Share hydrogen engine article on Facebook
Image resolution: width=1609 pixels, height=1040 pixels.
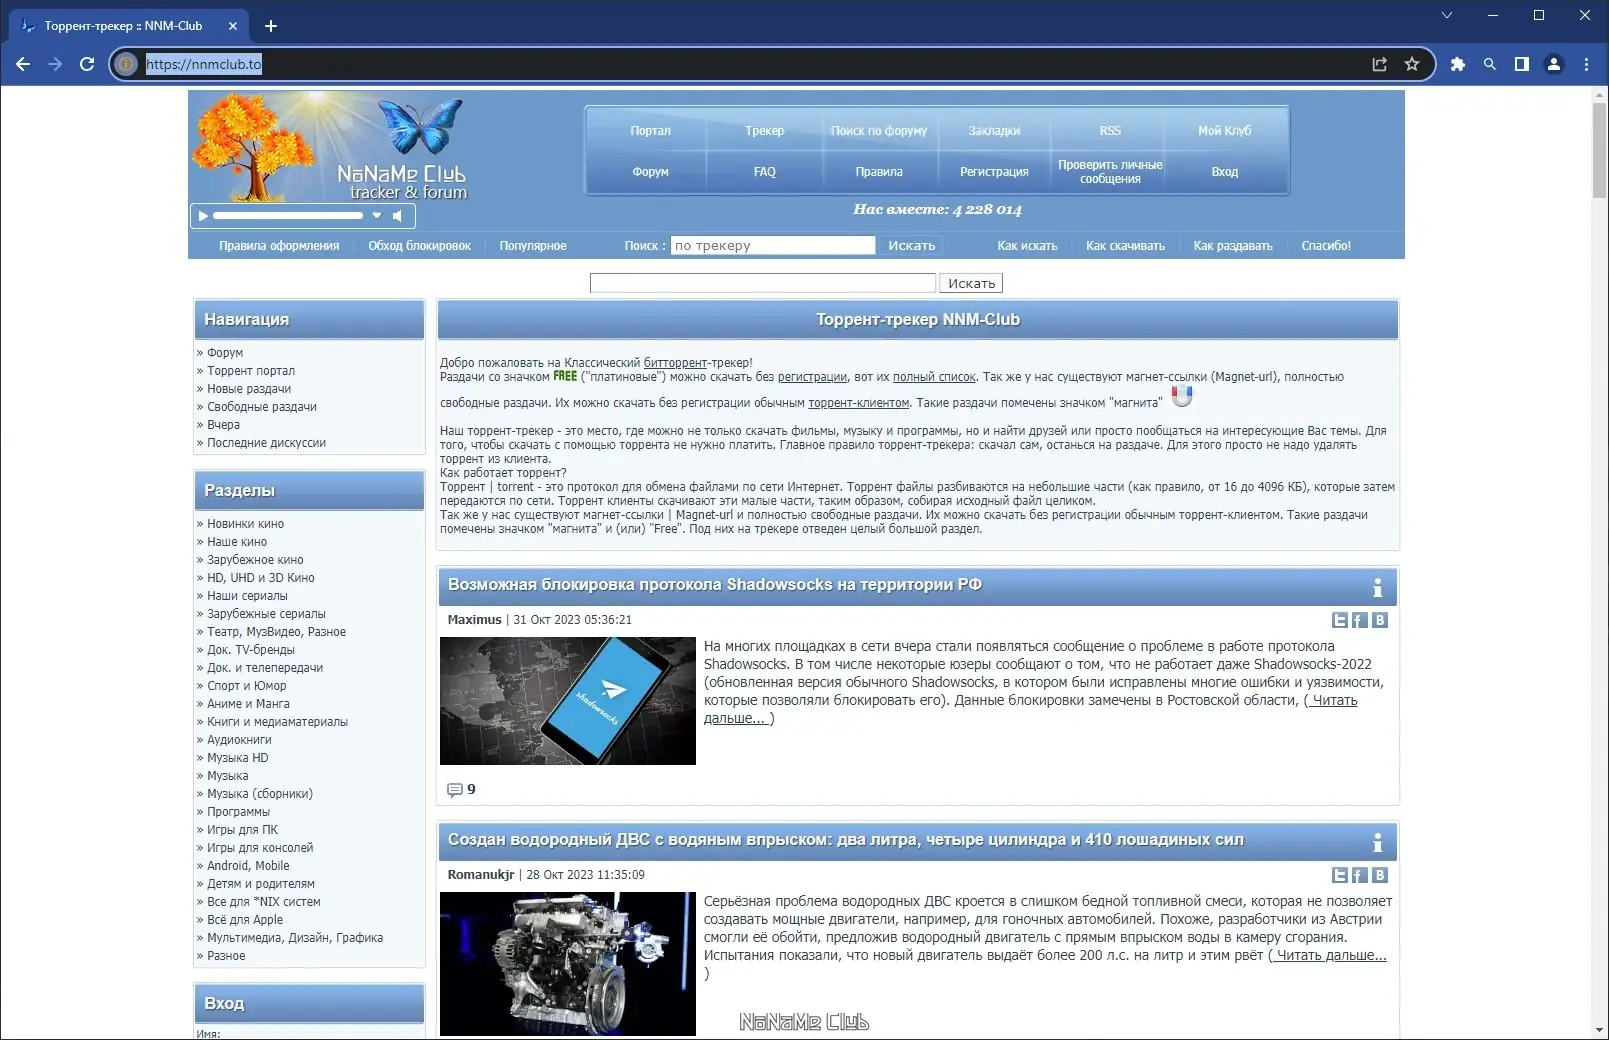(1360, 875)
